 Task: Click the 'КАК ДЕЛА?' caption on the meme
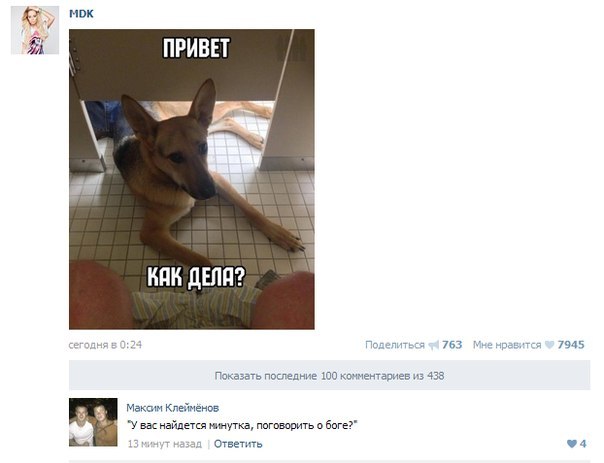pos(196,277)
